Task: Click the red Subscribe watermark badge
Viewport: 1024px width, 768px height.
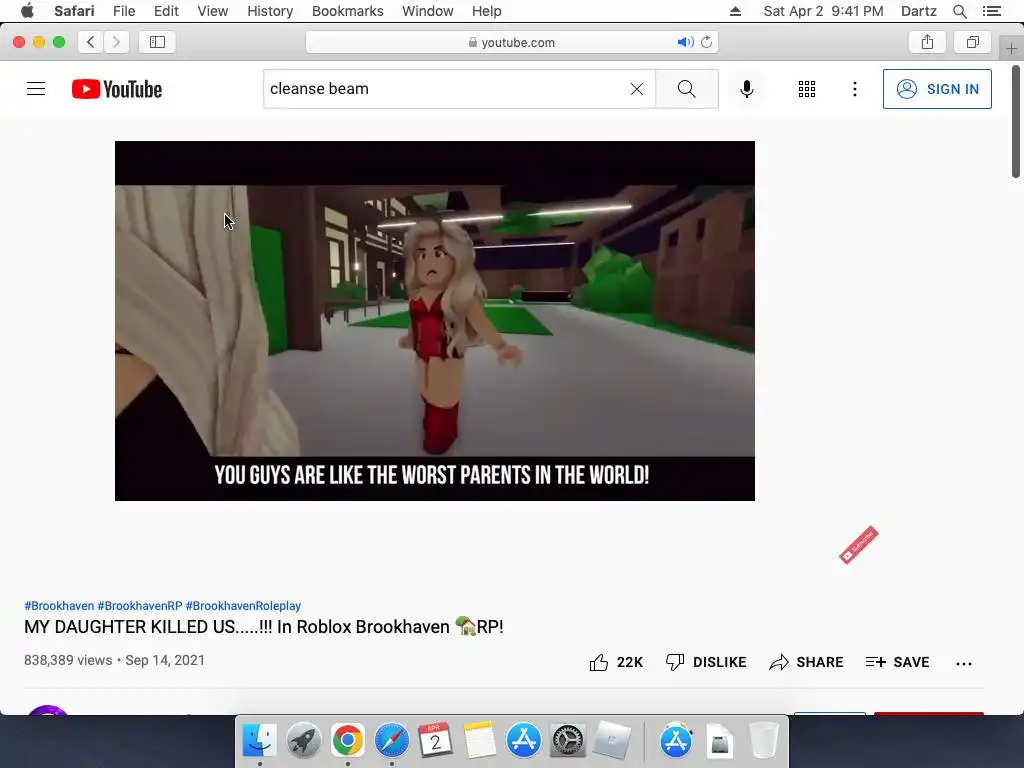Action: (x=859, y=545)
